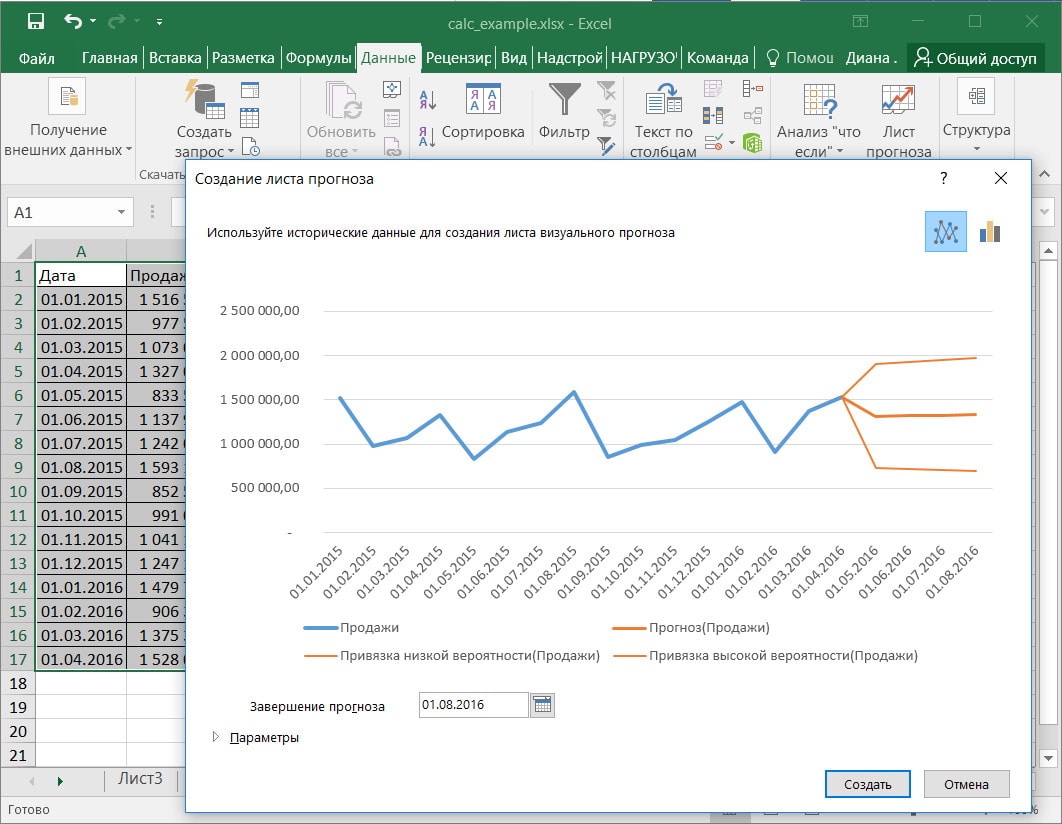Click the Data Validation icon
The height and width of the screenshot is (824, 1062).
713,143
